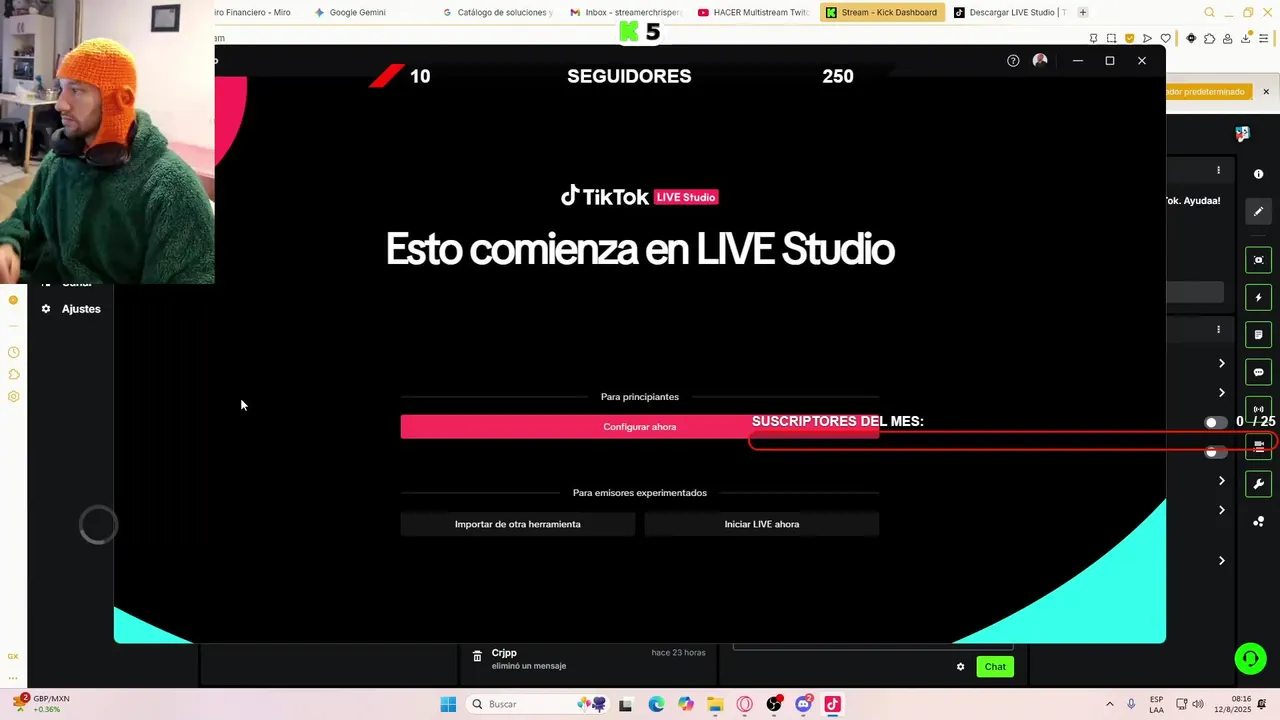Click the GX icon in Opera sidebar

coord(13,656)
